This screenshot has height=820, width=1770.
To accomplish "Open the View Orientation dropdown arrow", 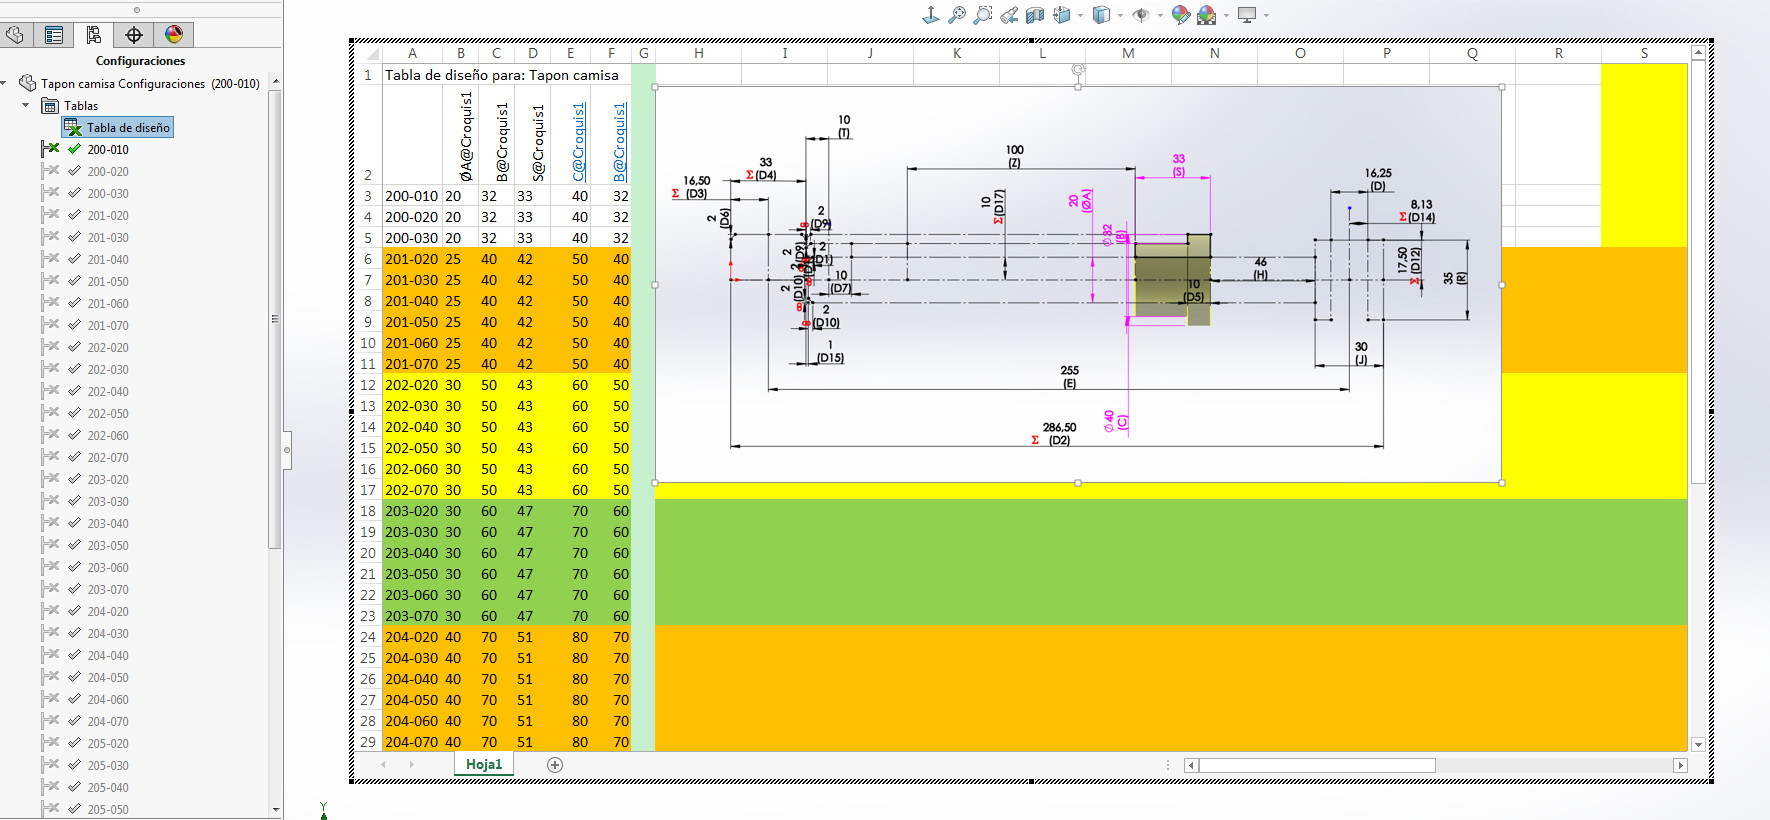I will (1080, 15).
